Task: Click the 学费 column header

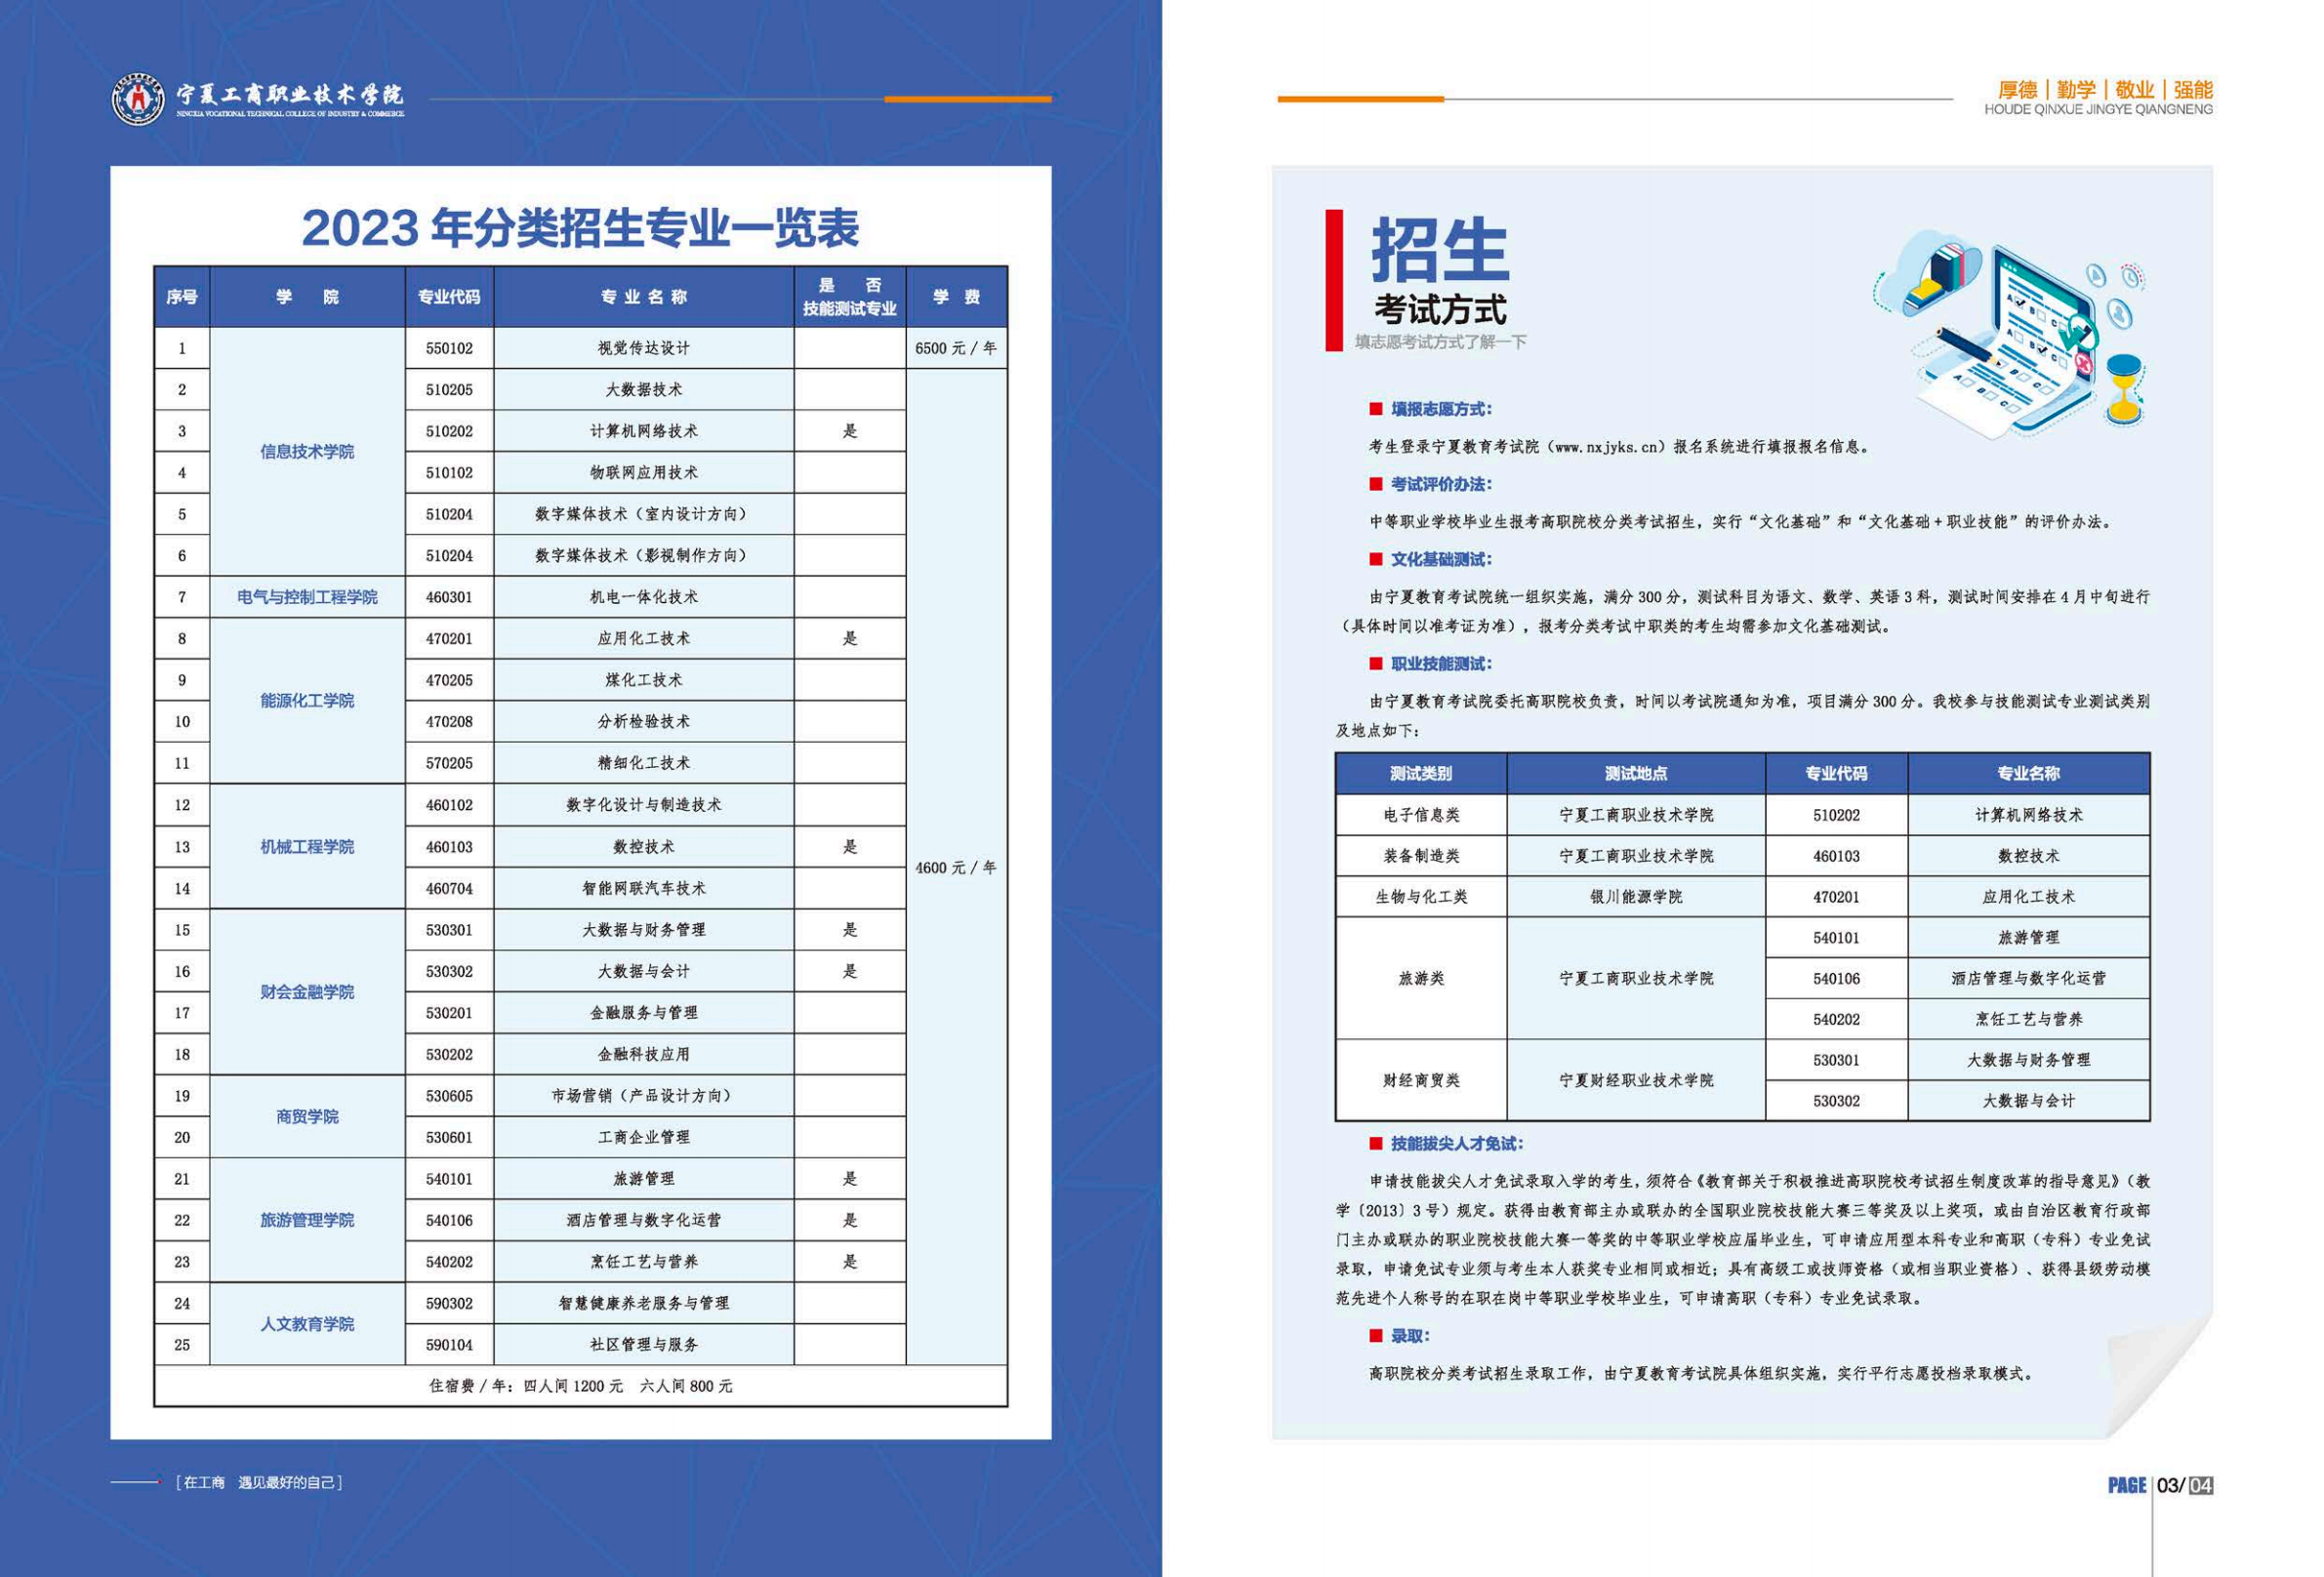Action: tap(957, 297)
